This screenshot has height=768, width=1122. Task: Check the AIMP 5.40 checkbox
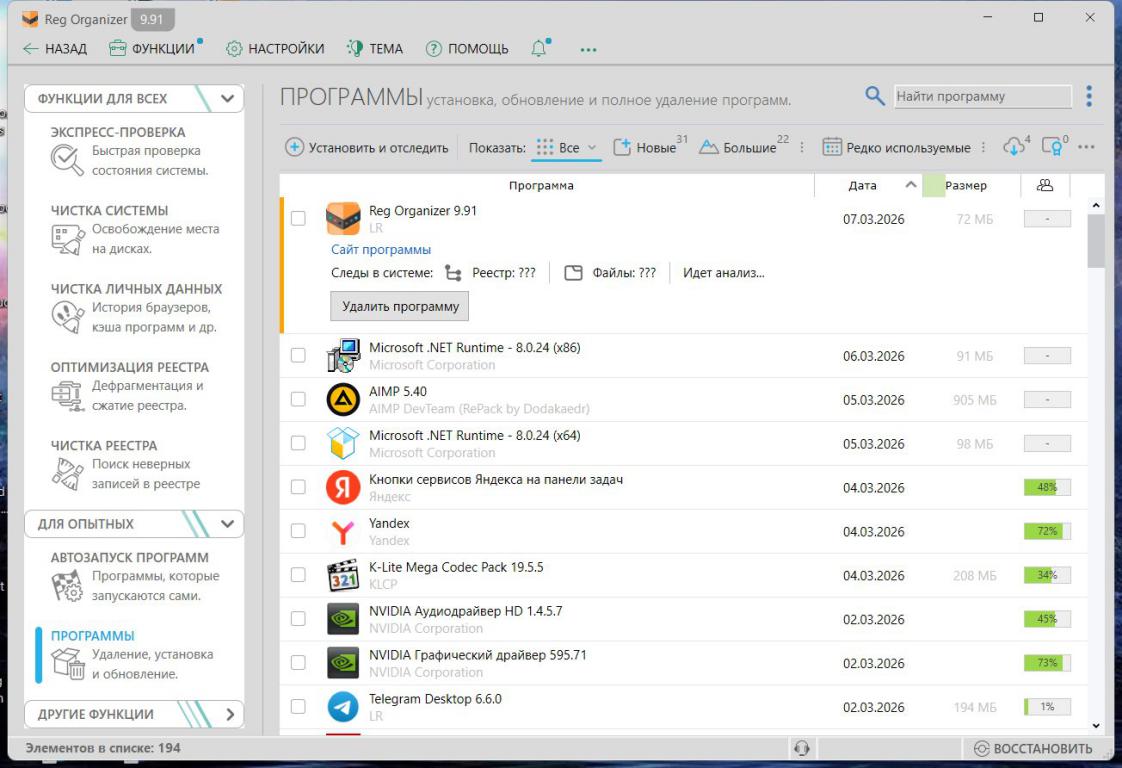[x=298, y=400]
